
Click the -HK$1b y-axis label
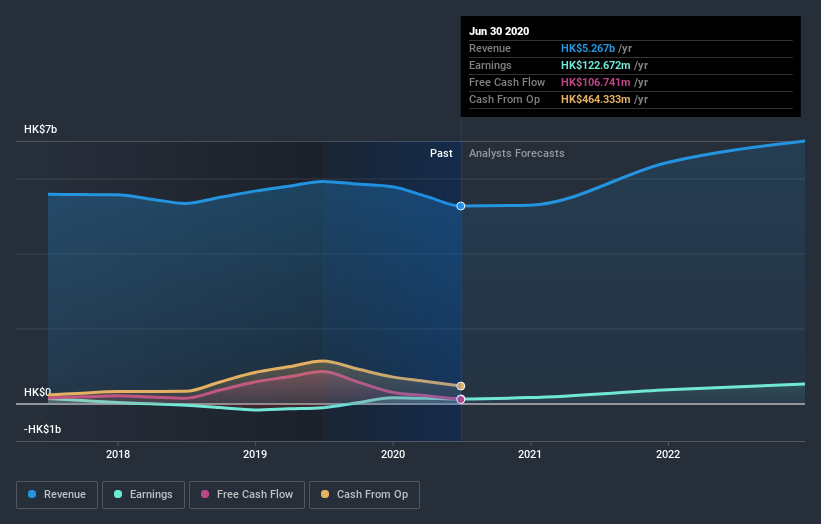tap(42, 429)
